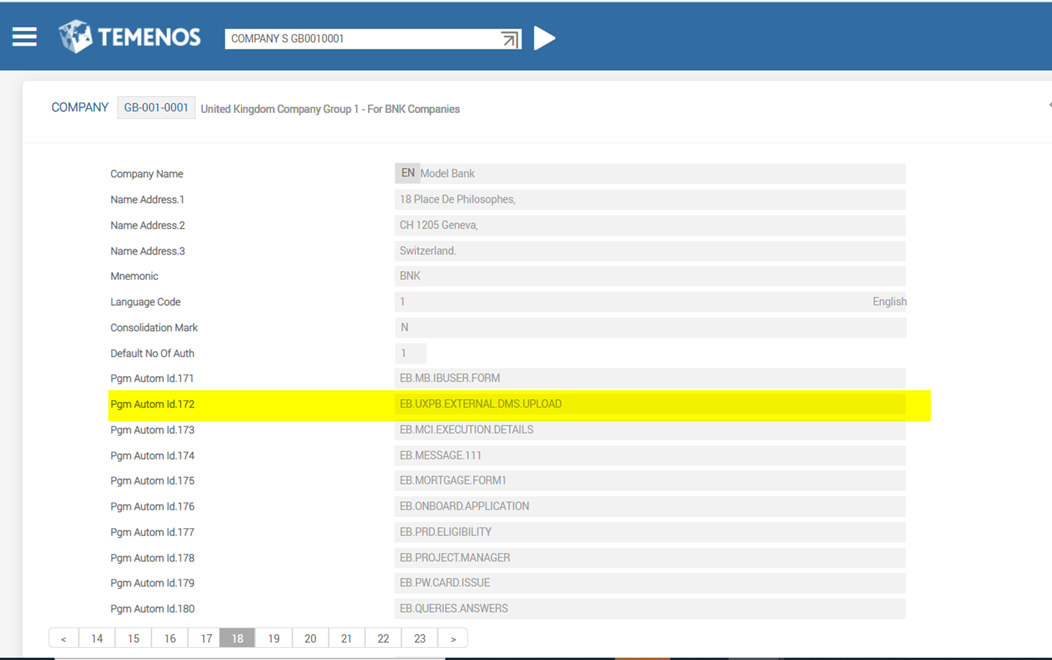Click the expand arrow icon in command box
Screen dimensions: 1052x660
point(510,39)
